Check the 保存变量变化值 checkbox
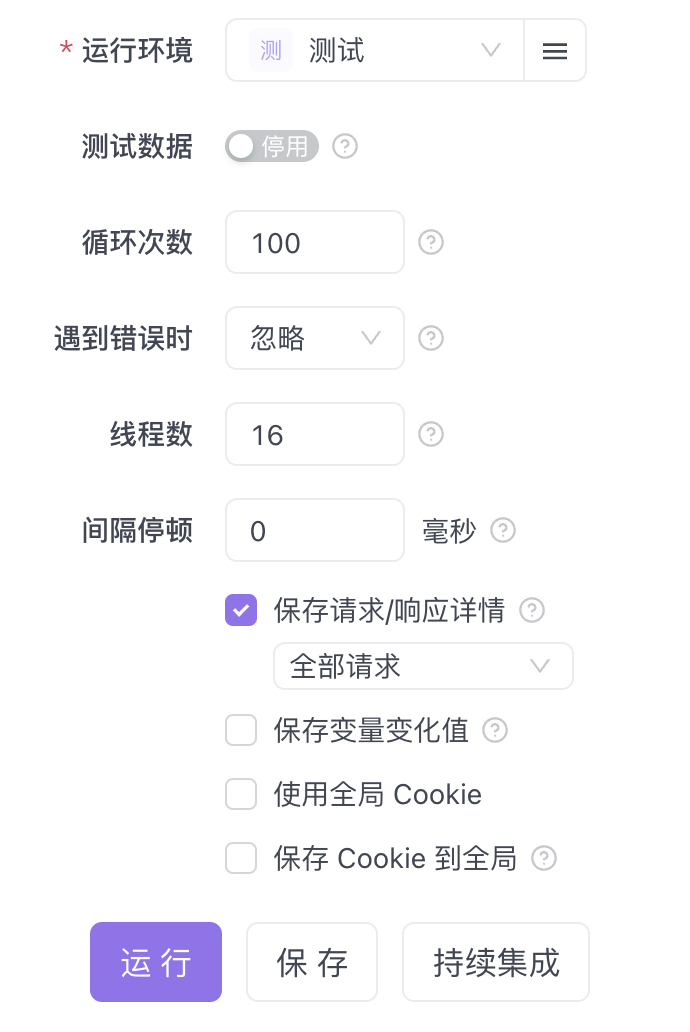 (241, 731)
